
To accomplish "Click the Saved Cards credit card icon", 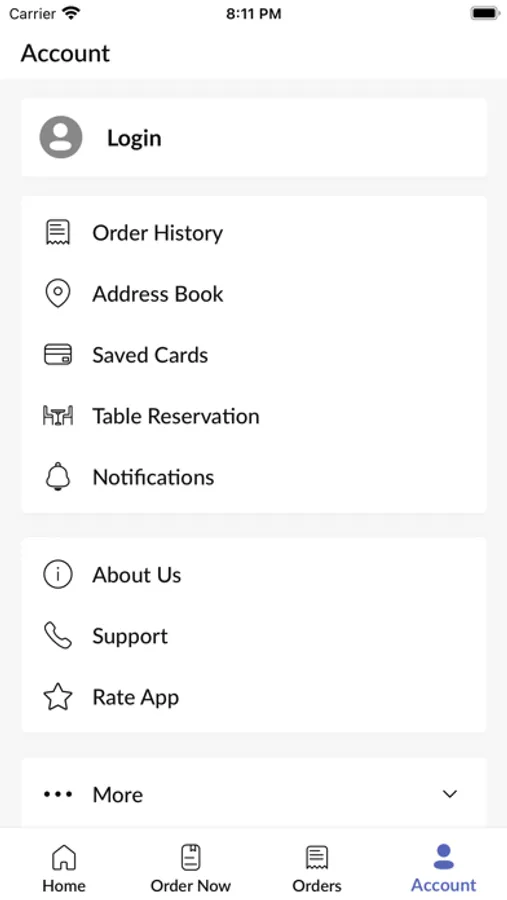I will coord(57,355).
